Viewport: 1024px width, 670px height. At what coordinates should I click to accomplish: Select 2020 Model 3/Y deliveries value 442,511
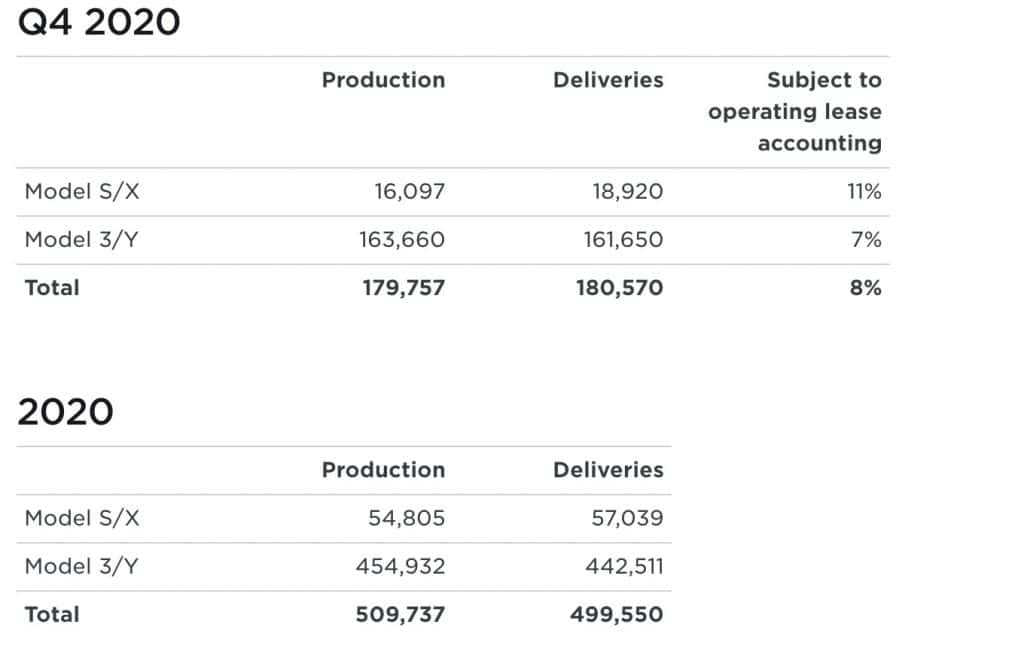tap(624, 566)
